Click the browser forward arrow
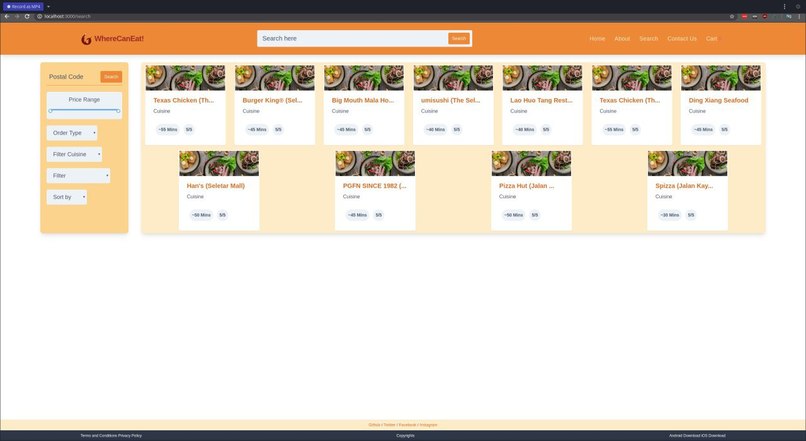806x441 pixels. pyautogui.click(x=17, y=16)
